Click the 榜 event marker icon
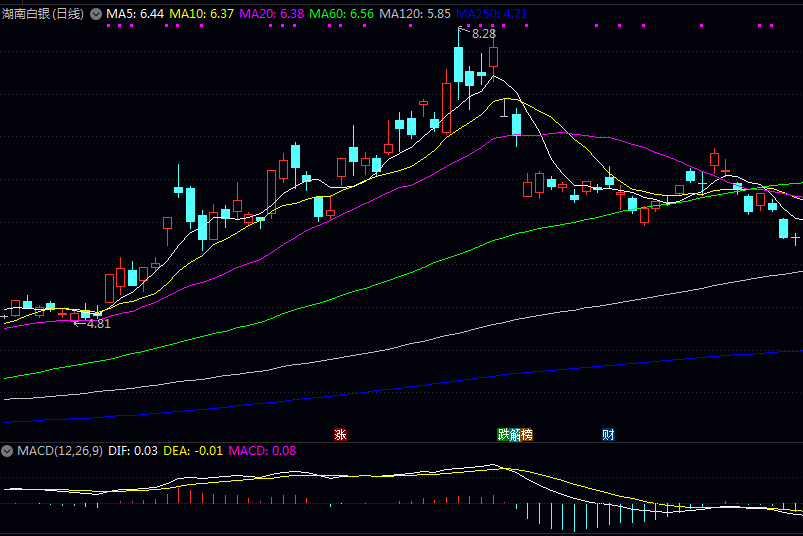 (527, 435)
